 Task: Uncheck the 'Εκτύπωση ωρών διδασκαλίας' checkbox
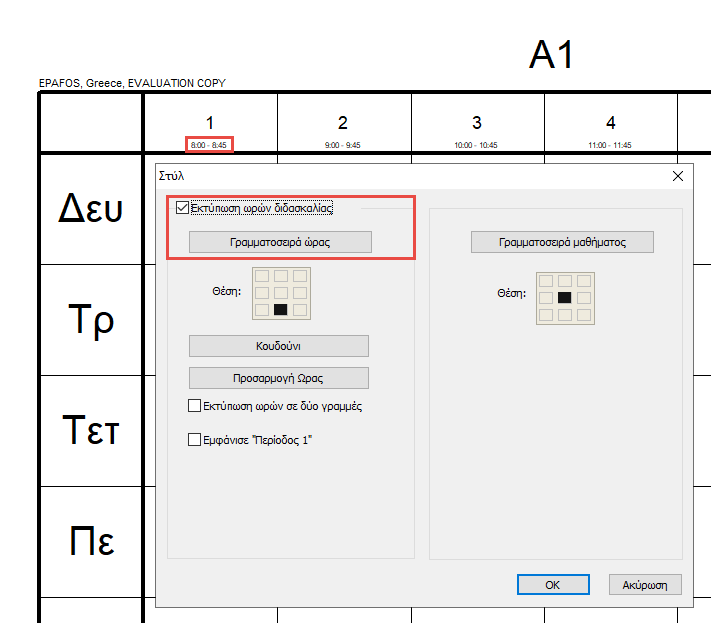point(182,208)
